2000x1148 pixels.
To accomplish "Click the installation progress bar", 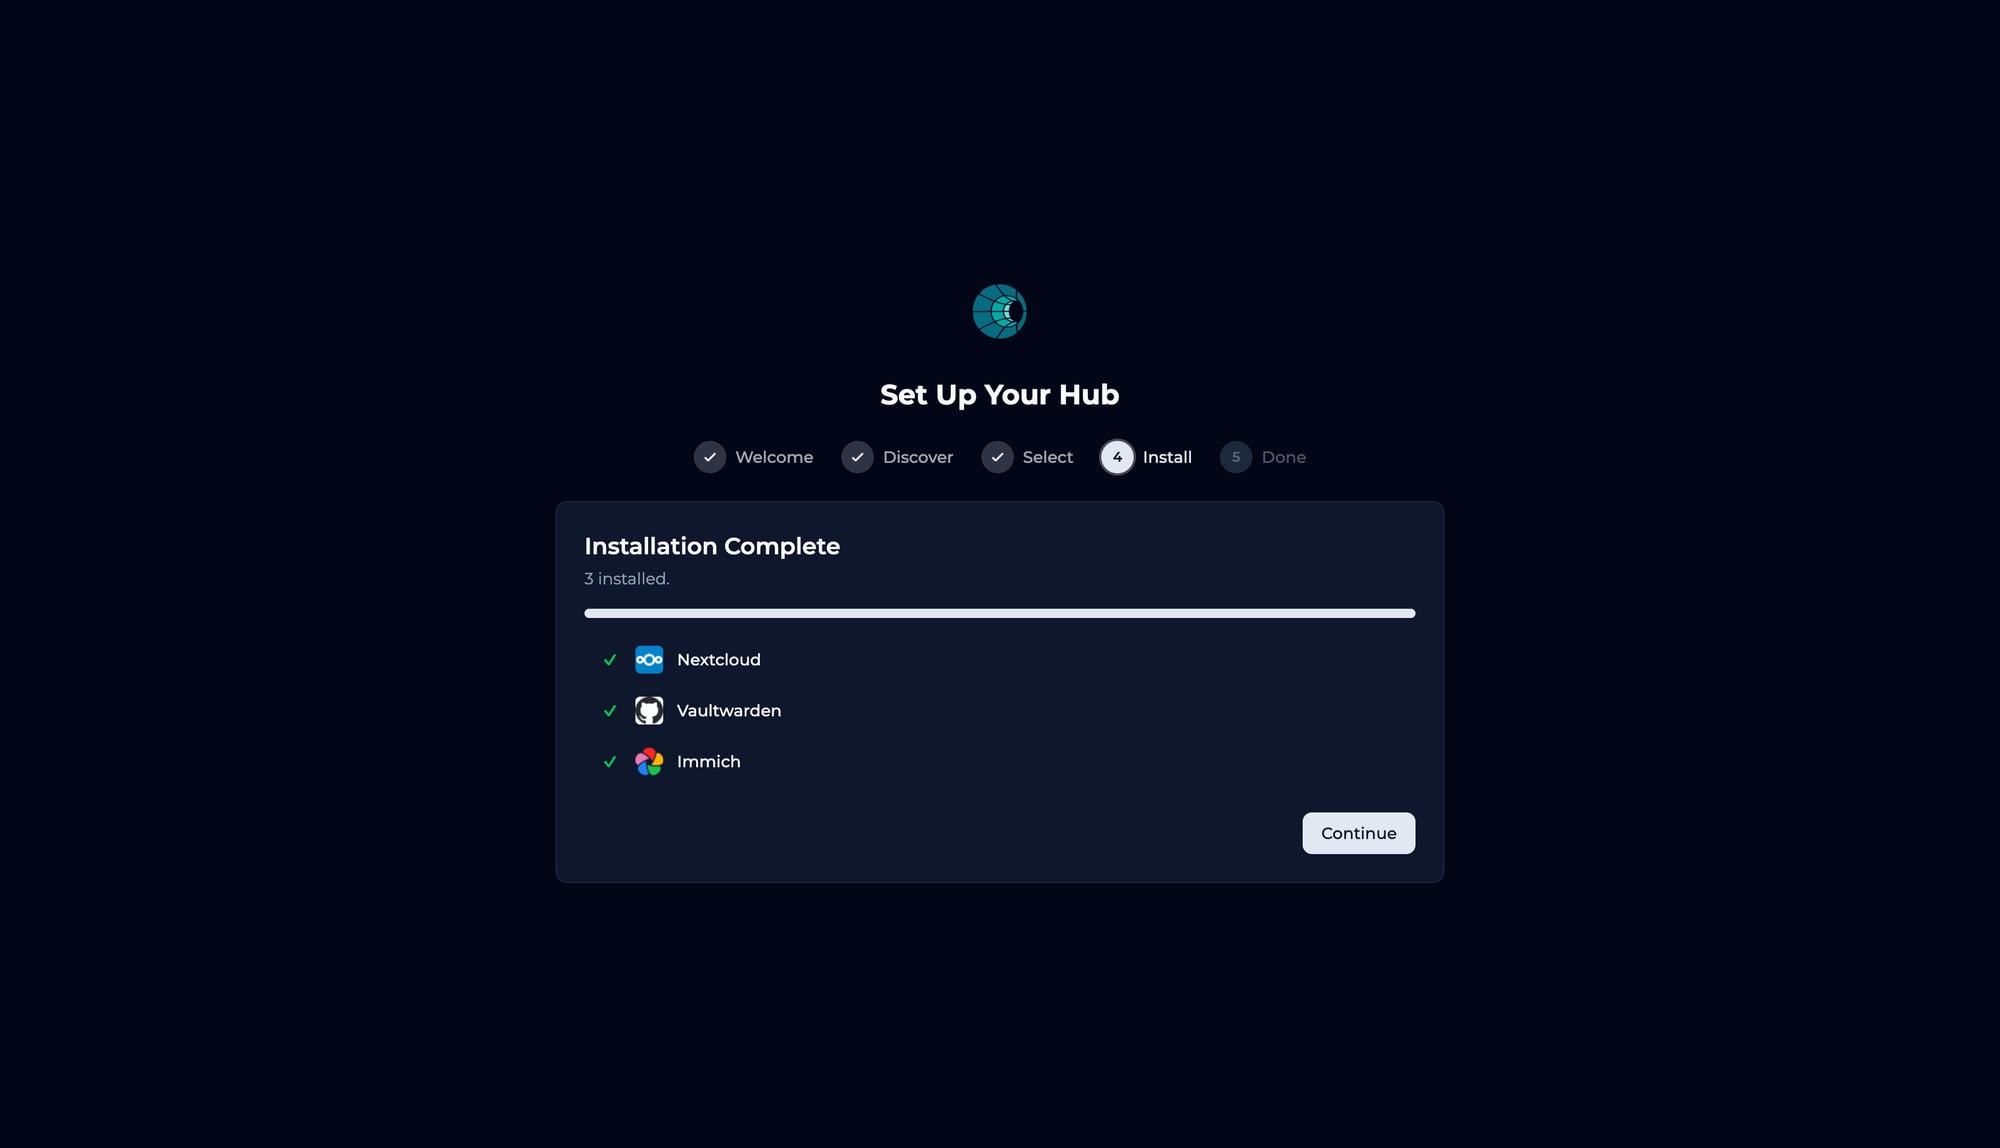I will point(999,613).
